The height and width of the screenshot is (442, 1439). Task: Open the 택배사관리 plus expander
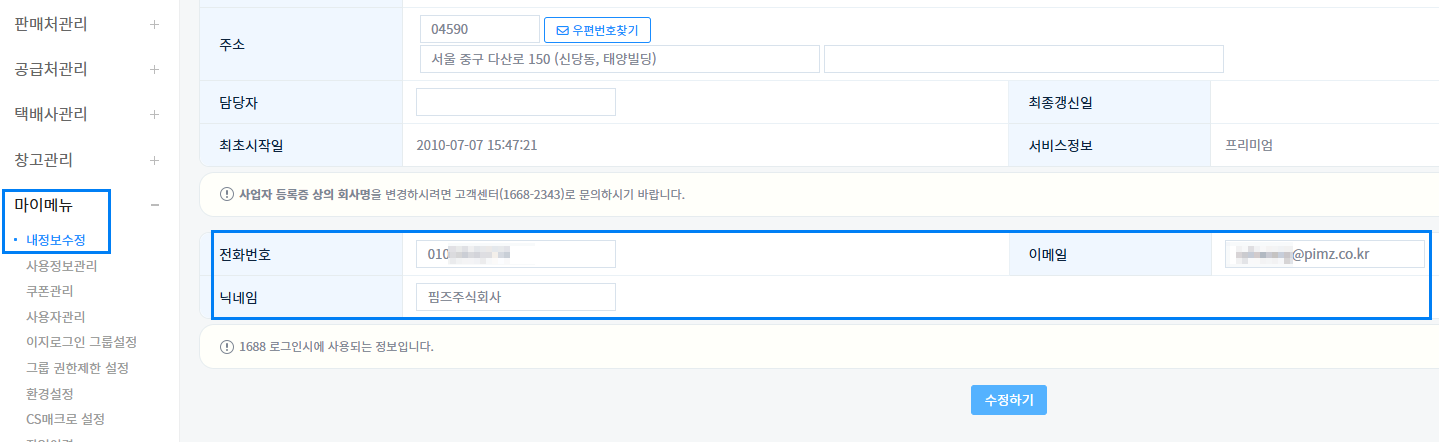coord(154,115)
